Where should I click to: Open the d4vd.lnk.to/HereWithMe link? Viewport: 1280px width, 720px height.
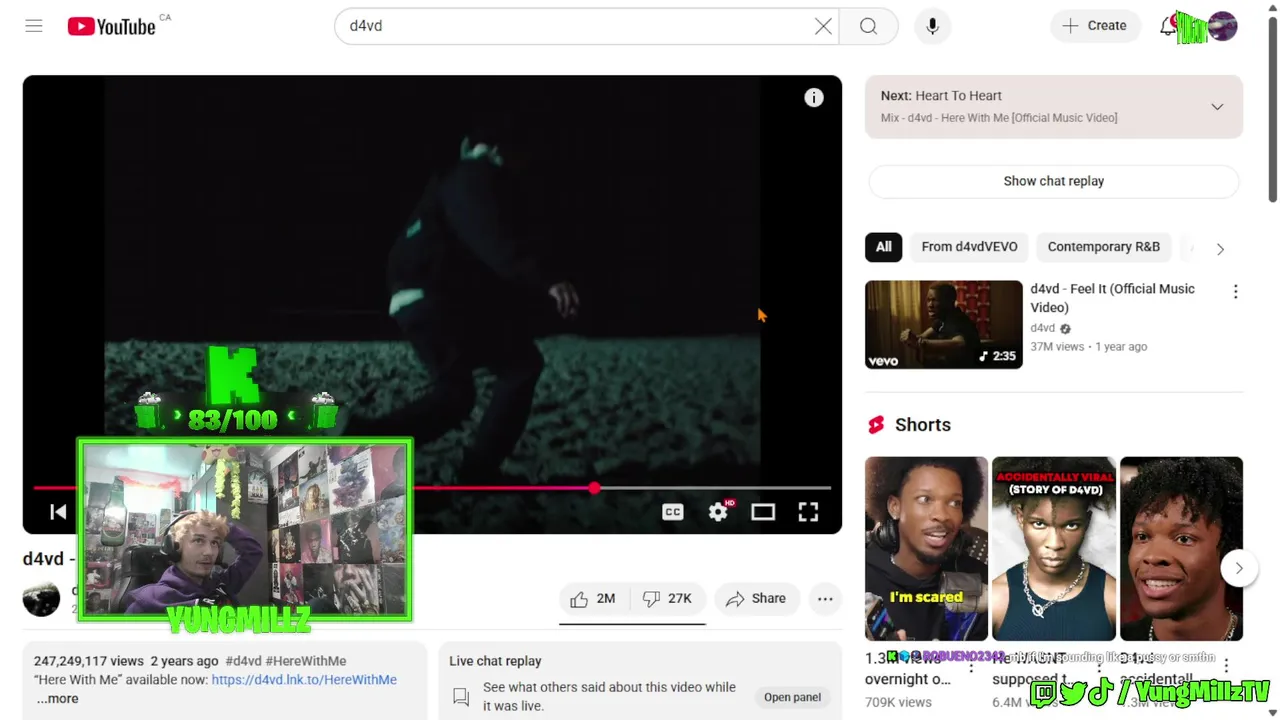(x=304, y=680)
